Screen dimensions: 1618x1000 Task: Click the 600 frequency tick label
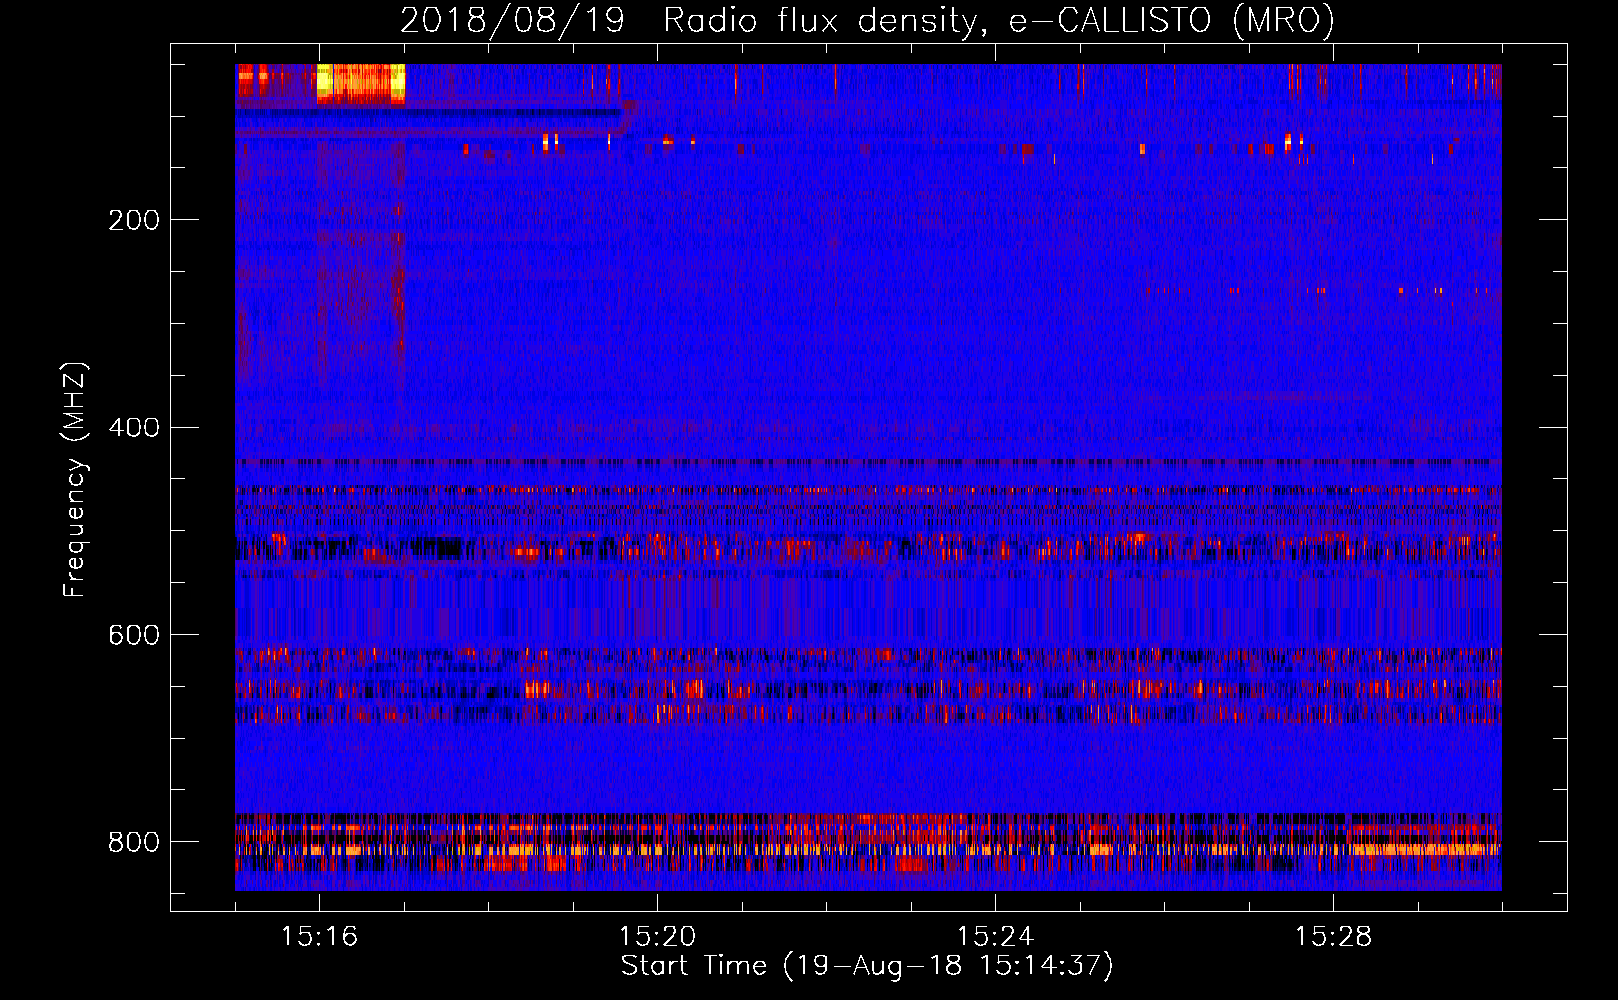(134, 636)
